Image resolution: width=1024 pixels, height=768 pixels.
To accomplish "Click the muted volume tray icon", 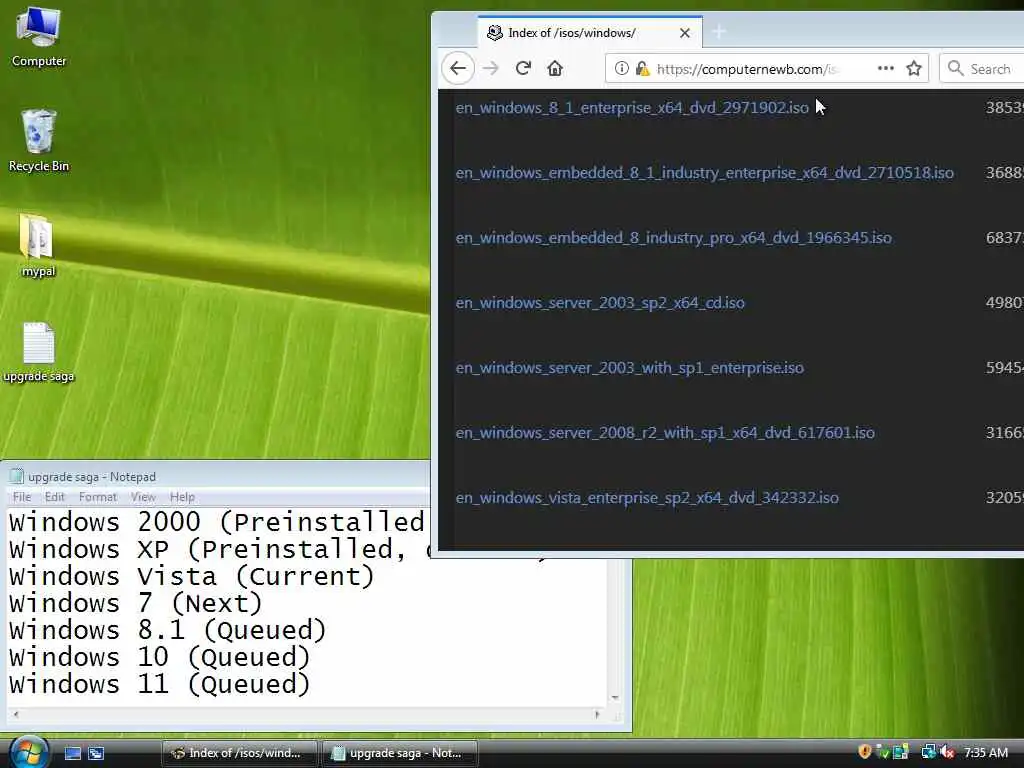I will coord(947,752).
